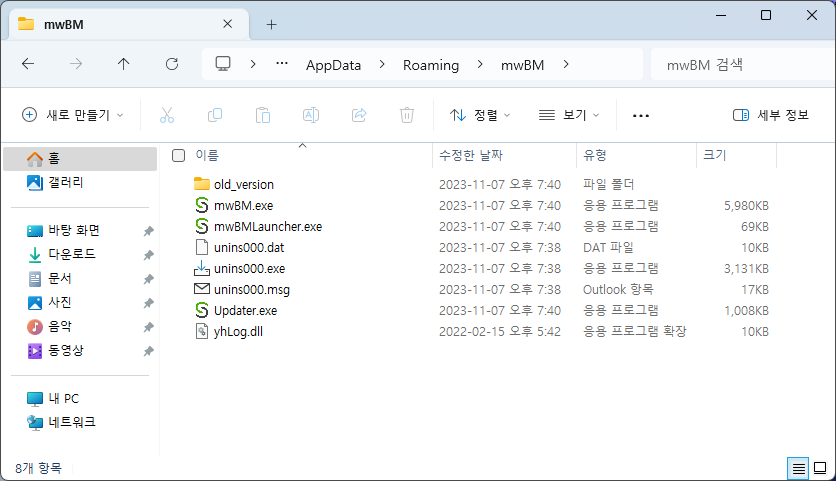Switch to large icons view in status bar
This screenshot has width=836, height=481.
click(820, 469)
